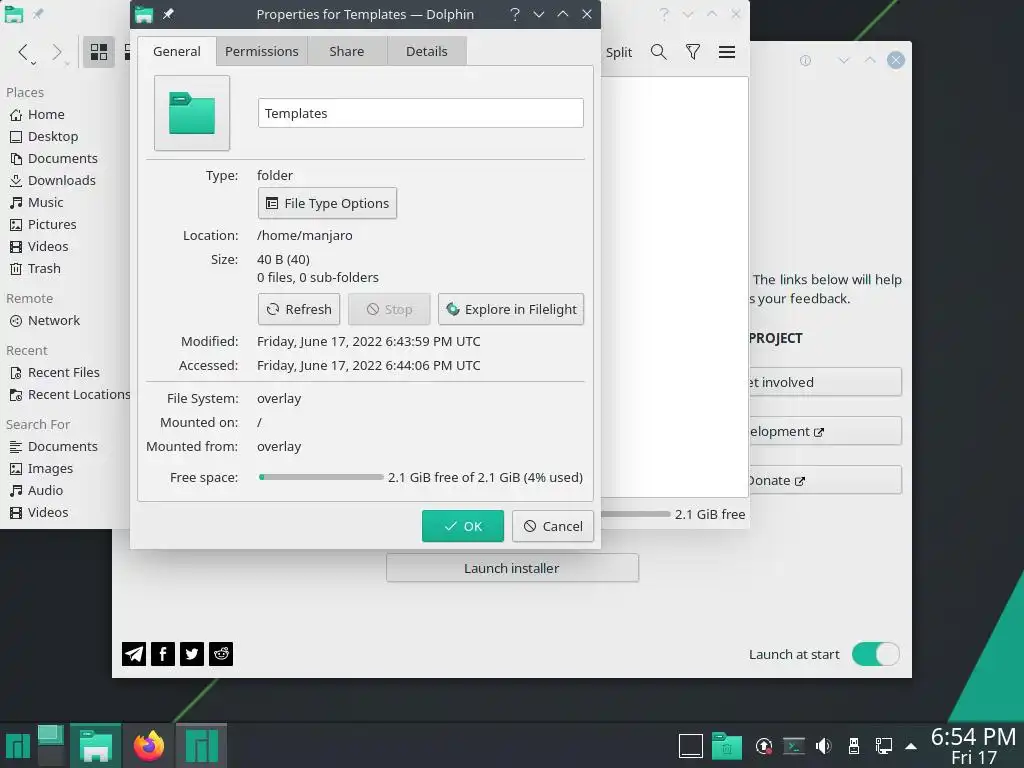1024x768 pixels.
Task: Open Recent Locations
Action: 69,394
